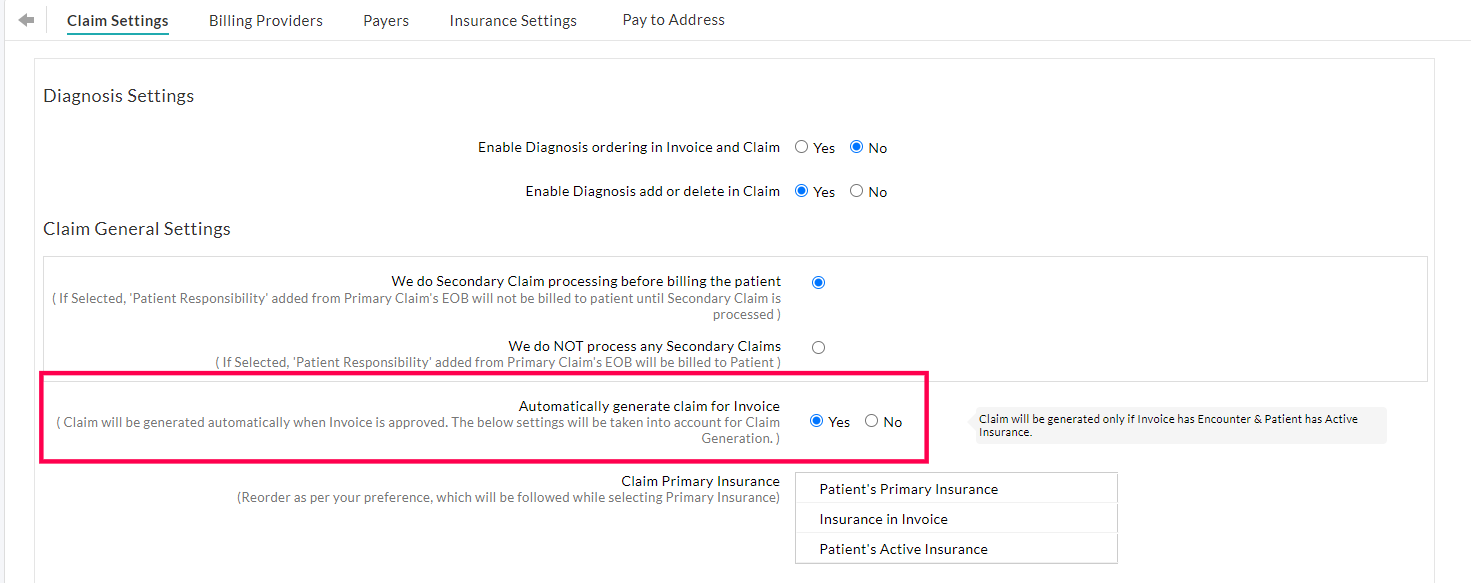This screenshot has height=583, width=1471.
Task: Open the Insurance Settings tab
Action: pyautogui.click(x=512, y=20)
